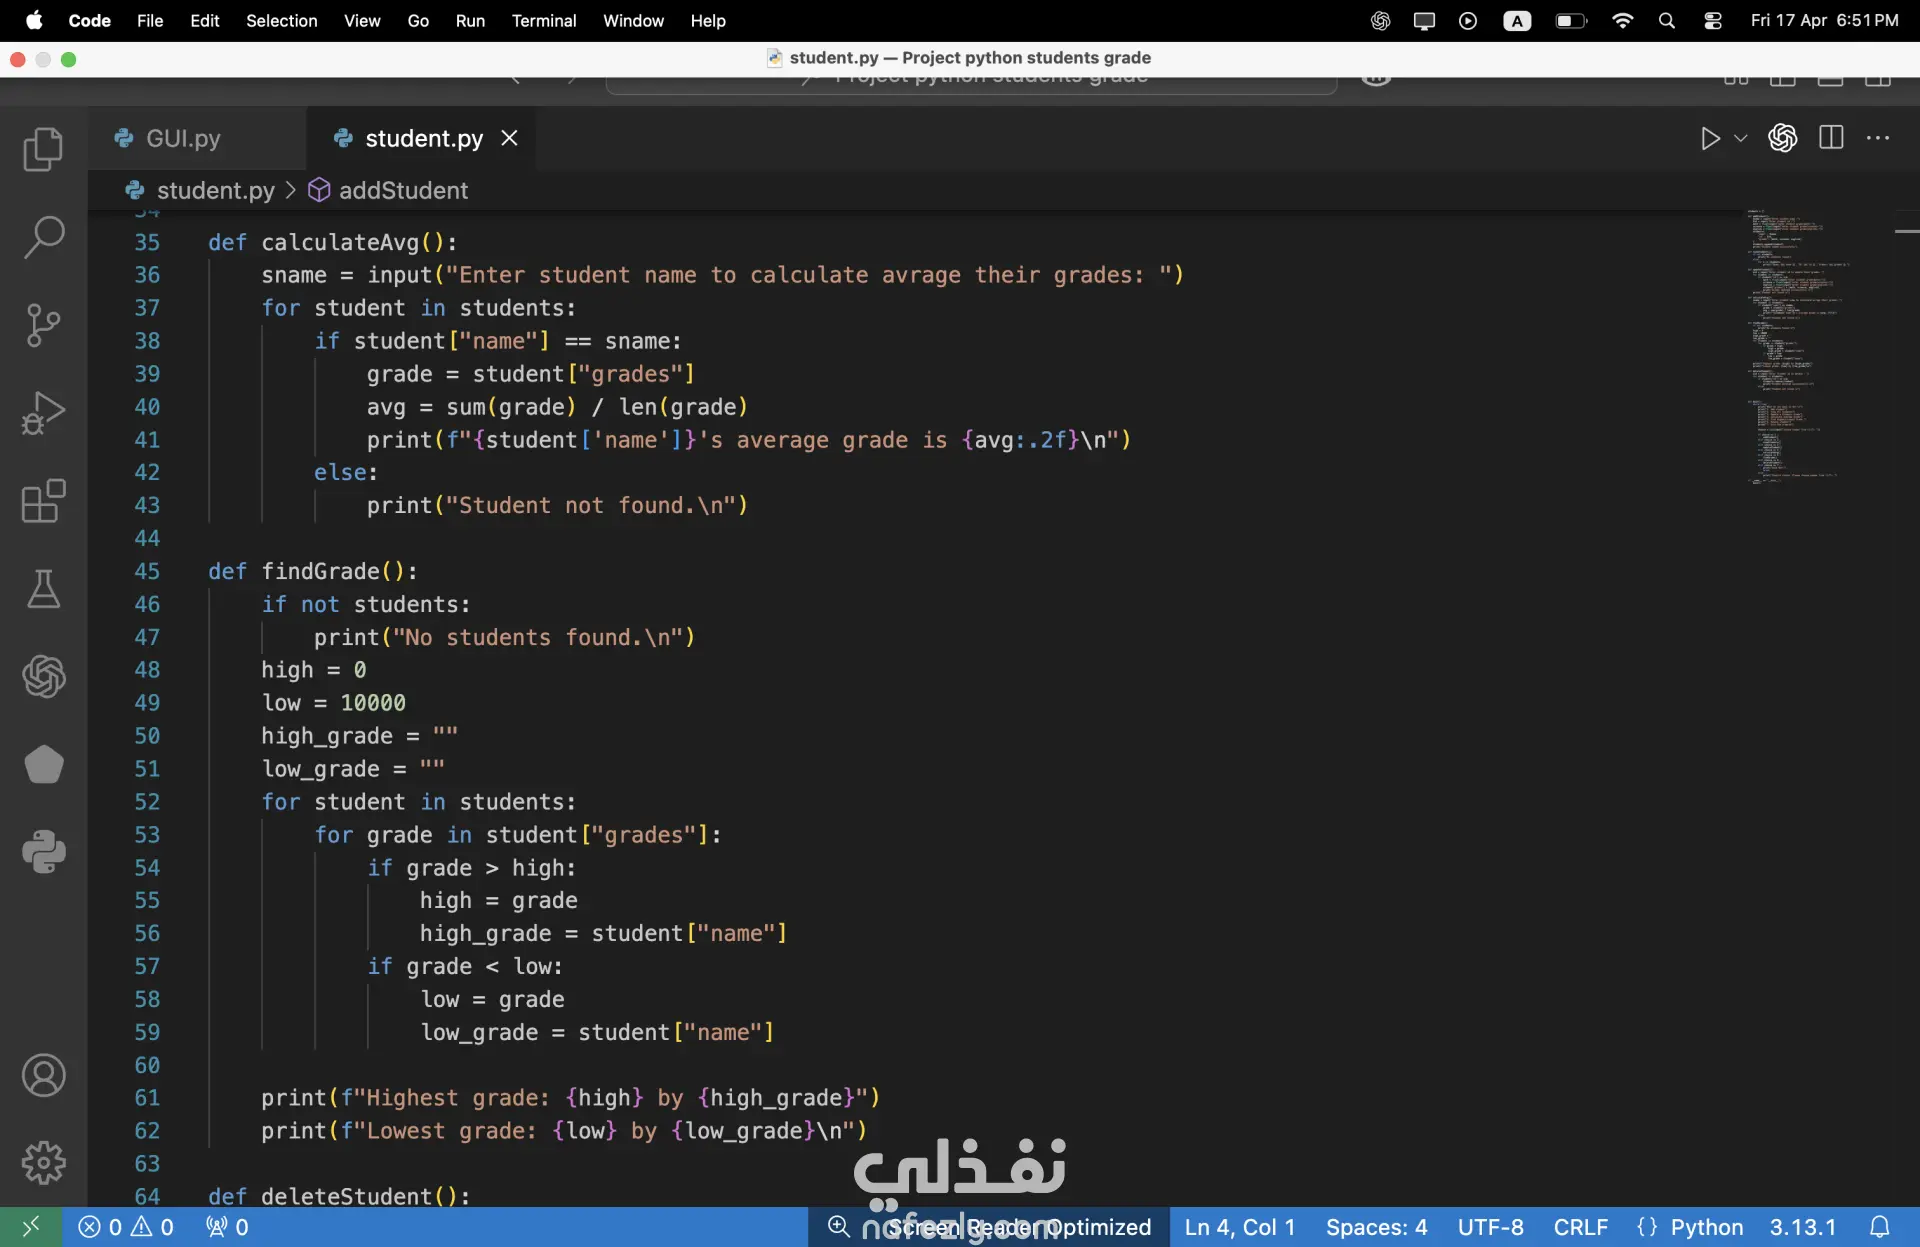Click the zoom magnifier in status bar
1920x1247 pixels.
coord(838,1226)
